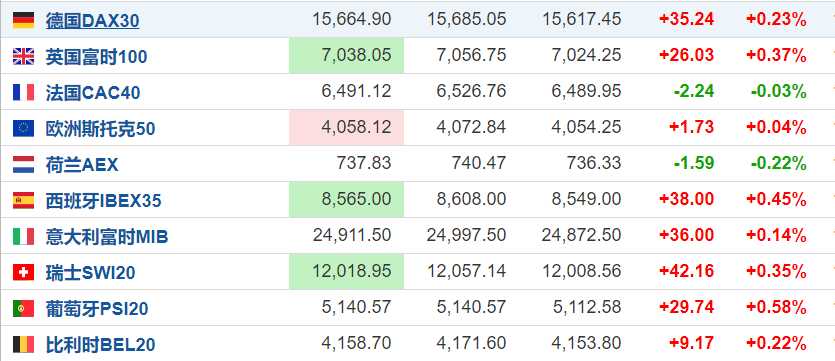Click the EU flag icon

coord(23,128)
